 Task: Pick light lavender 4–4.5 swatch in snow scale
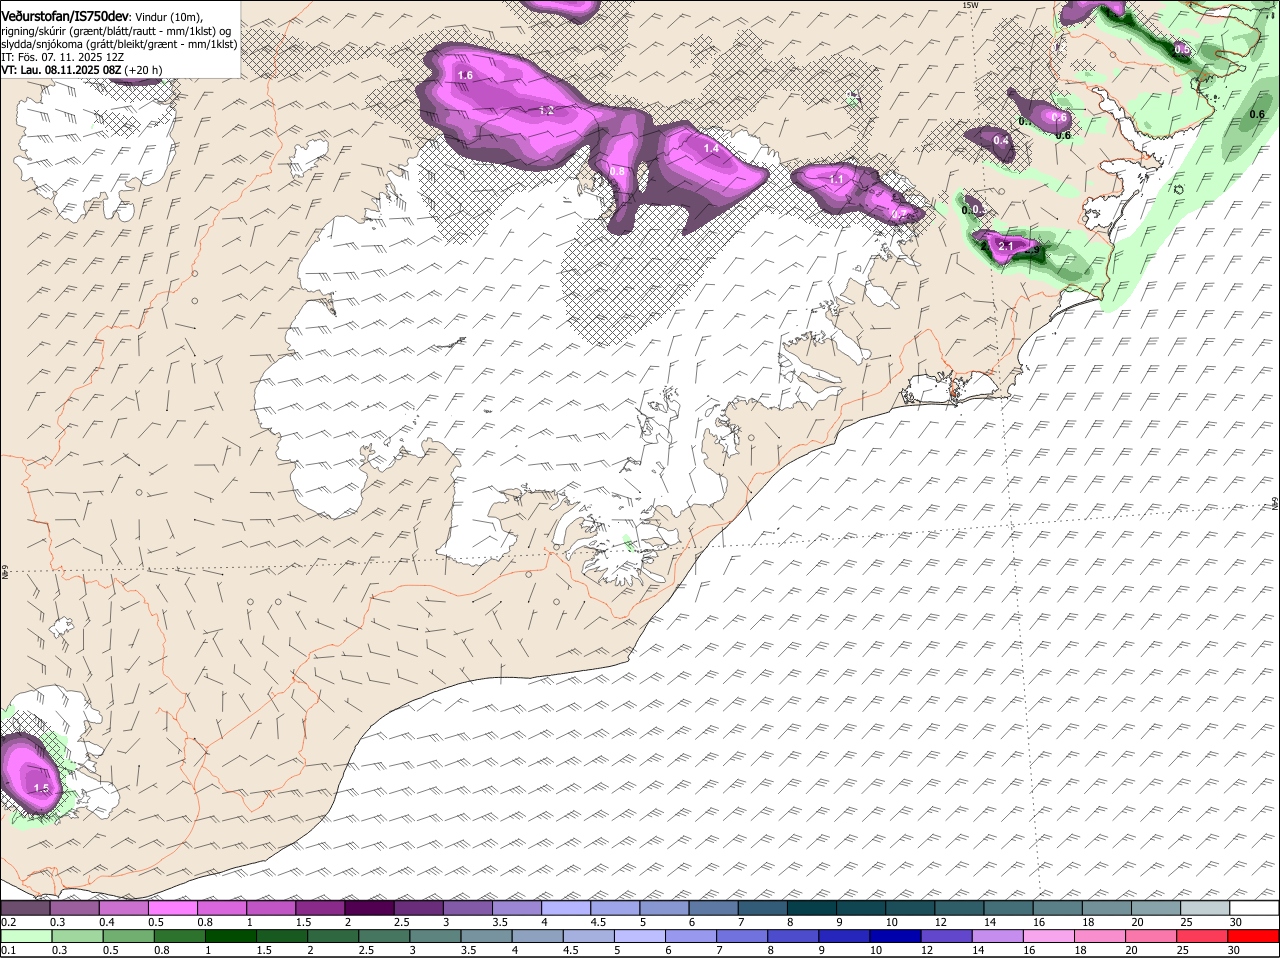pos(564,908)
